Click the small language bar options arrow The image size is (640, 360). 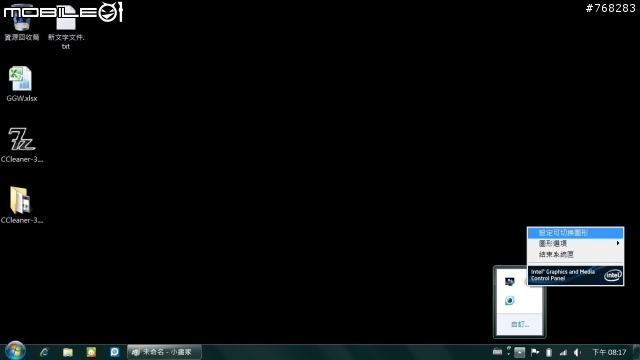(509, 353)
